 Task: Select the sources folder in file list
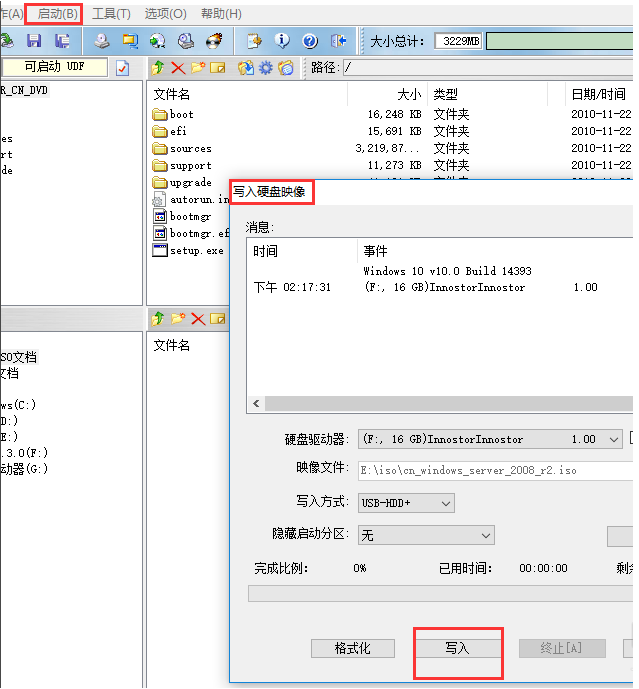pyautogui.click(x=190, y=148)
